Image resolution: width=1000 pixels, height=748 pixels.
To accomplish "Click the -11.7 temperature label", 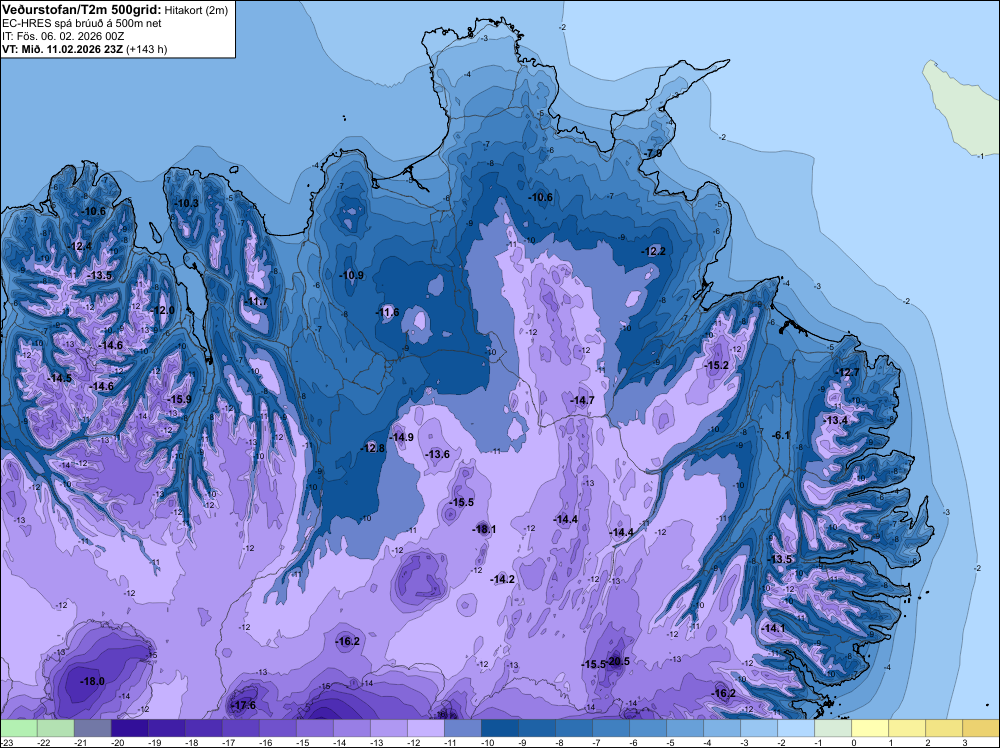I will point(257,302).
